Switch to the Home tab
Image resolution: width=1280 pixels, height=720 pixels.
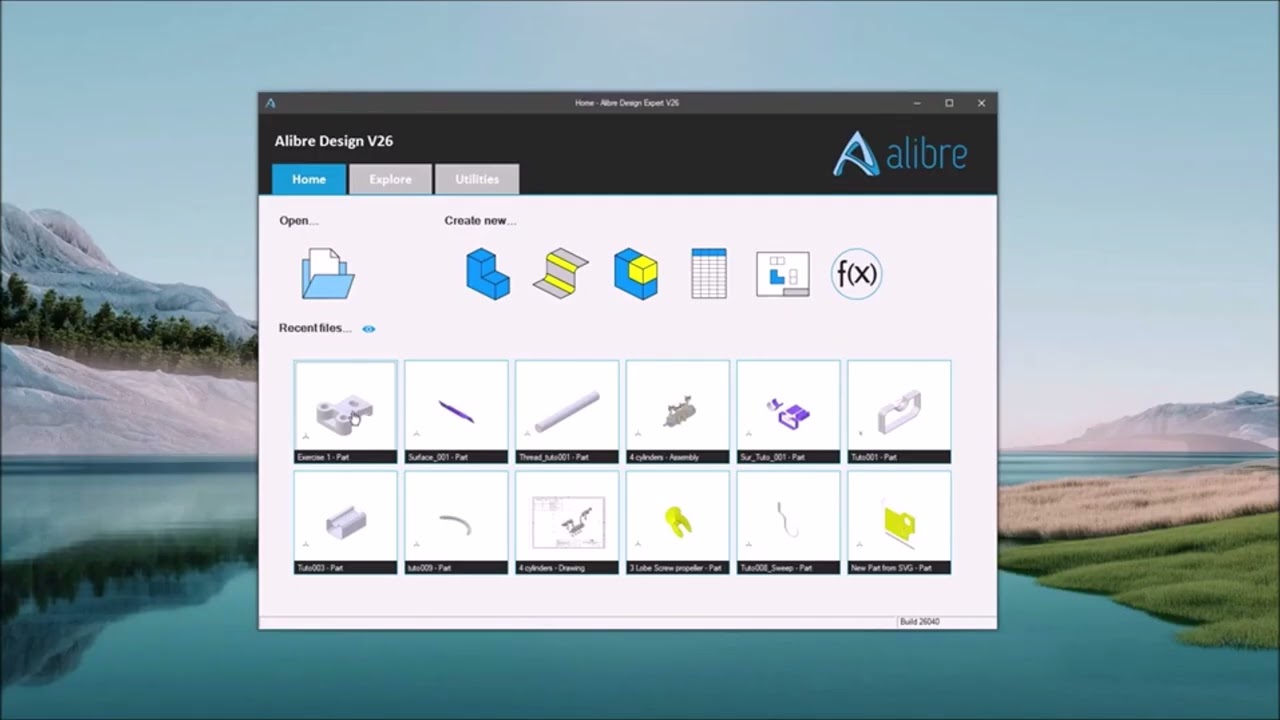pyautogui.click(x=309, y=179)
